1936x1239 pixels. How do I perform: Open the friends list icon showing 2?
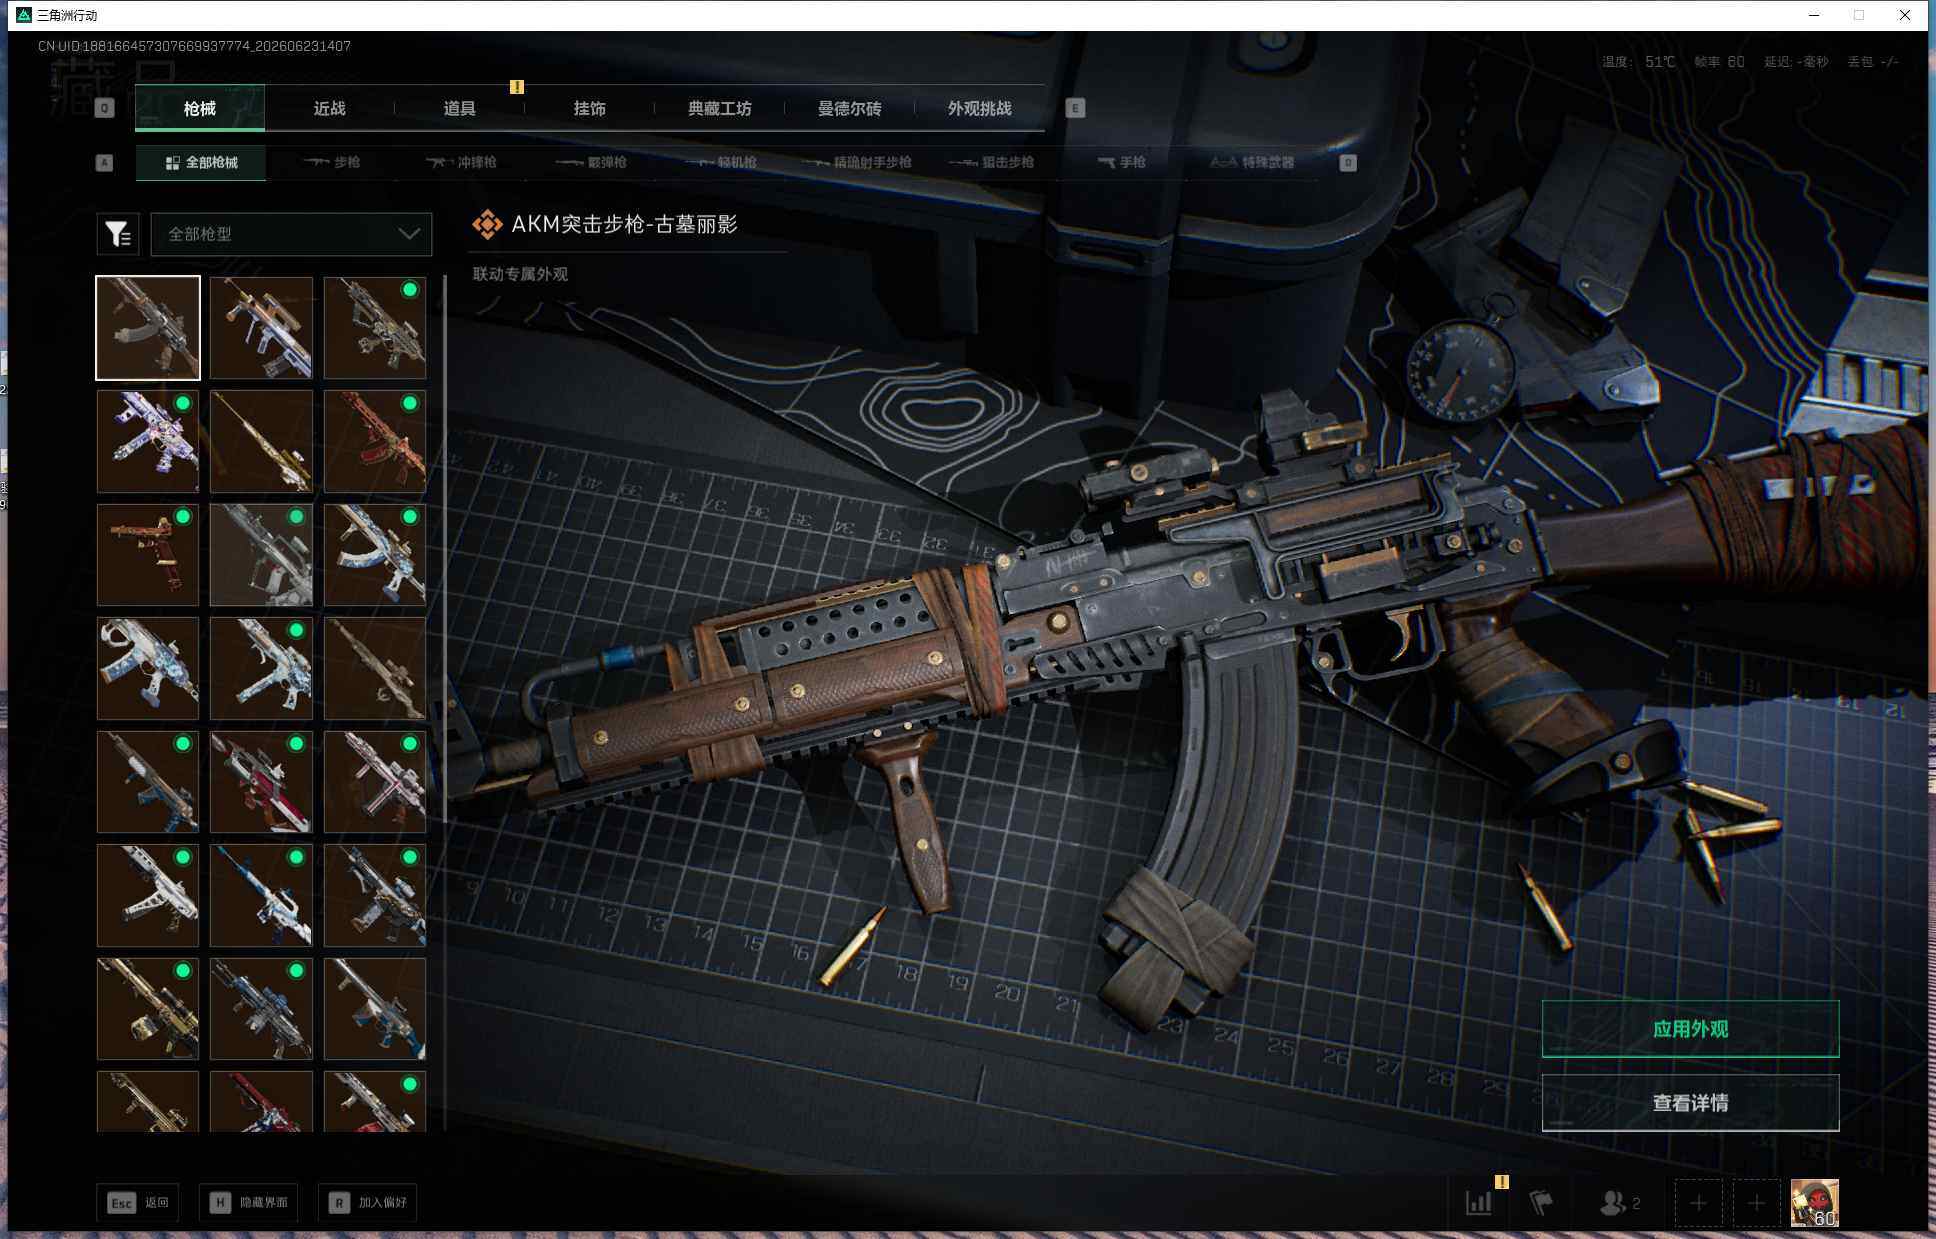1620,1203
